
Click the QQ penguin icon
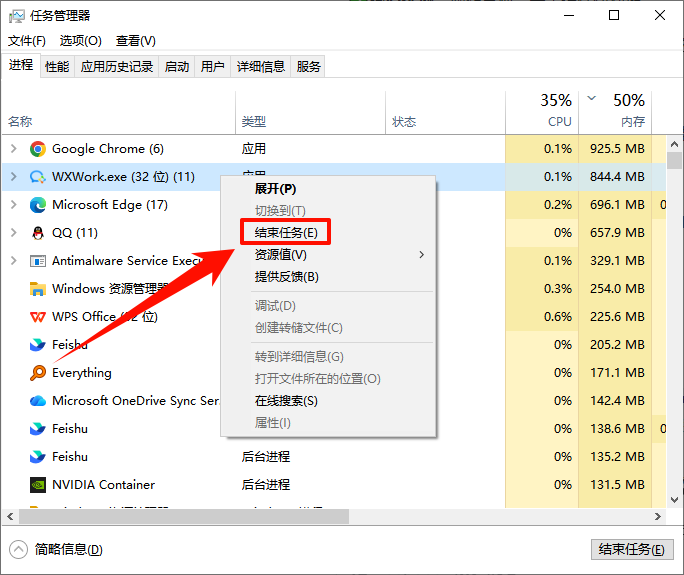(x=38, y=233)
